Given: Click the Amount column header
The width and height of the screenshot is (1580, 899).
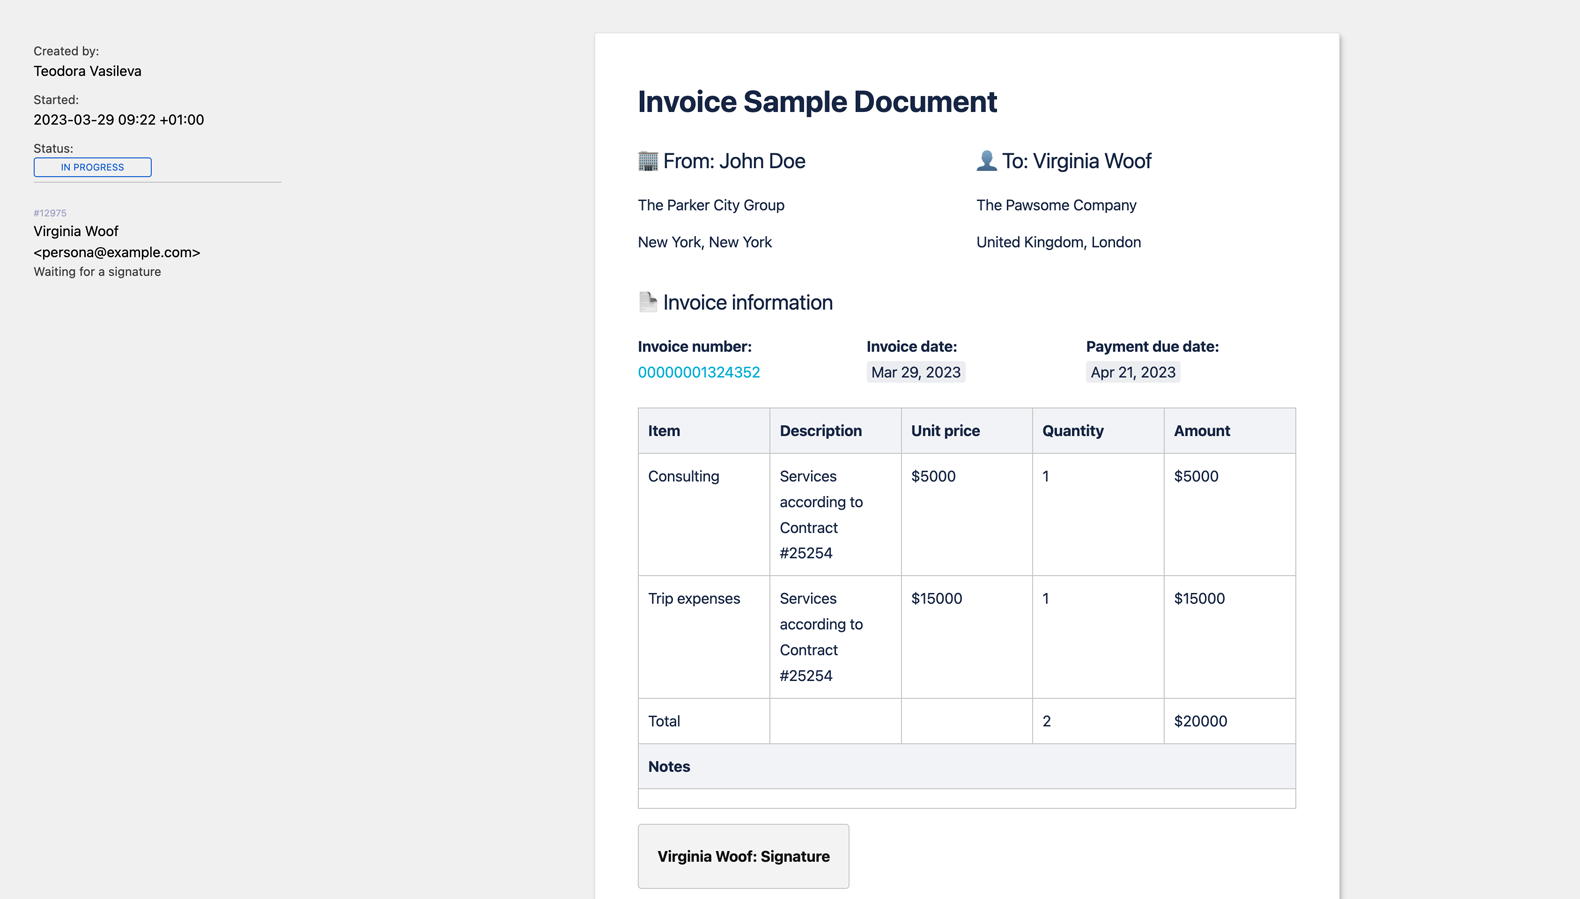Looking at the screenshot, I should tap(1202, 431).
